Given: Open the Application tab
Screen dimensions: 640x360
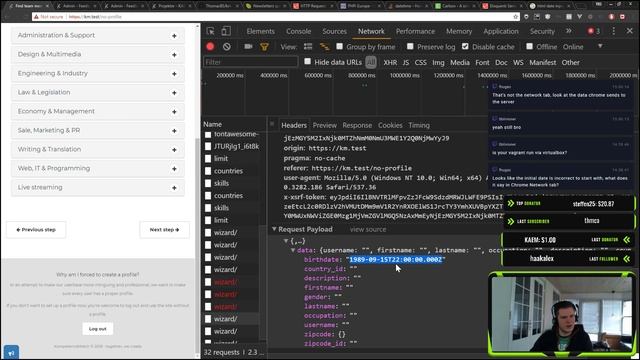Looking at the screenshot, I should click(x=501, y=31).
